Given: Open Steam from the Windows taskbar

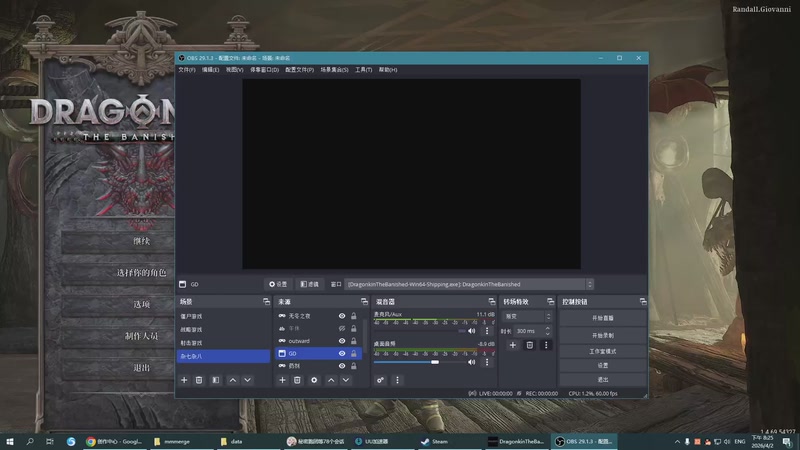Looking at the screenshot, I should click(451, 441).
